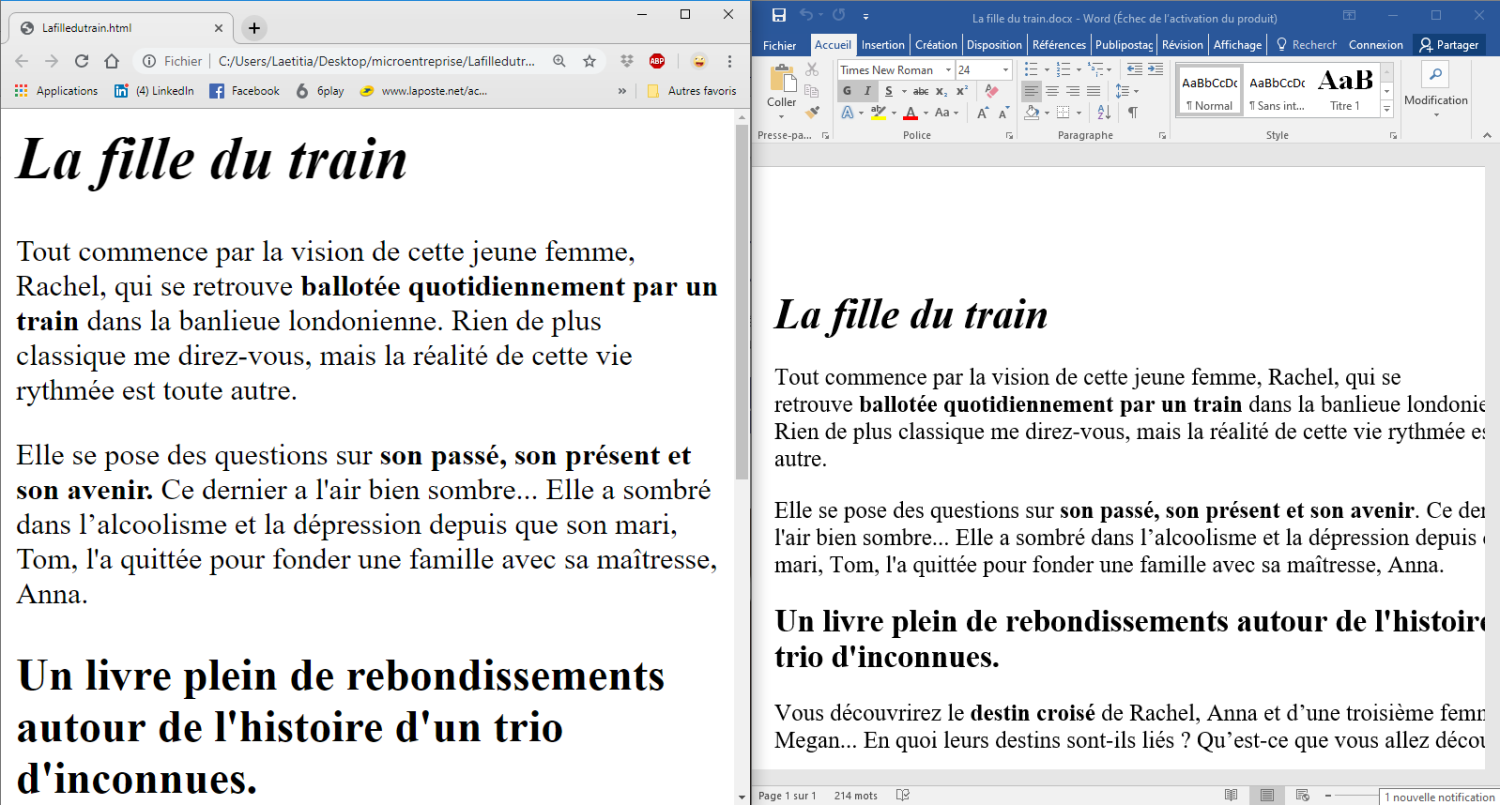
Task: Reload the Lafilledutrain.html page
Action: click(x=82, y=61)
